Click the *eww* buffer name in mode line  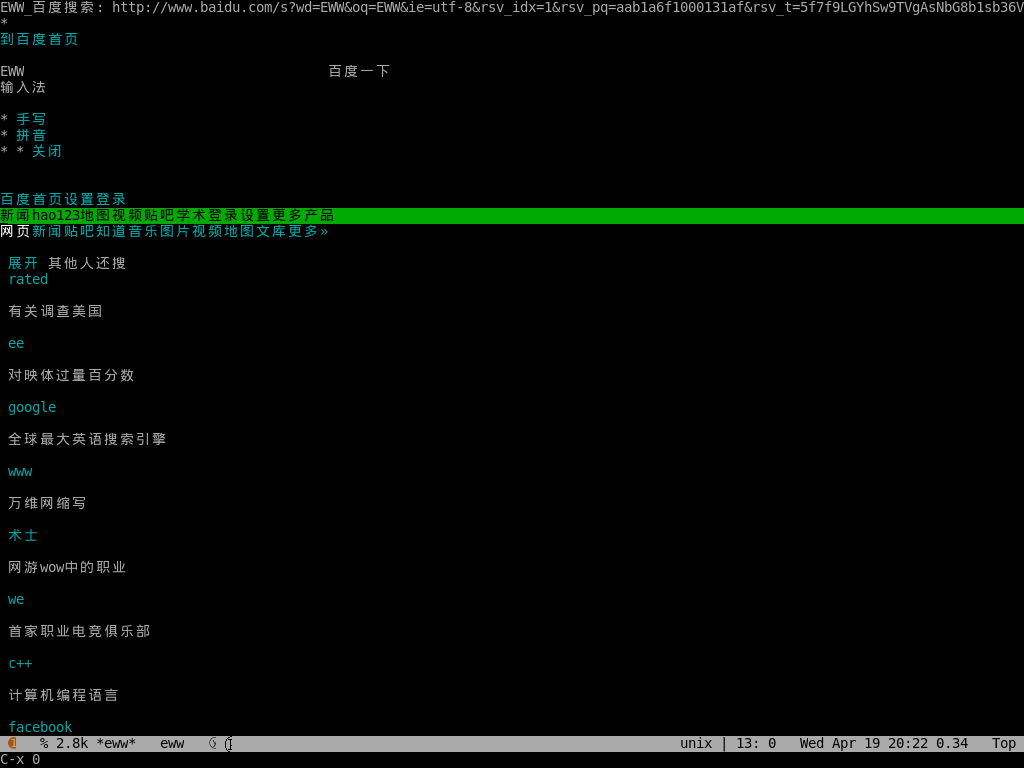pos(115,743)
